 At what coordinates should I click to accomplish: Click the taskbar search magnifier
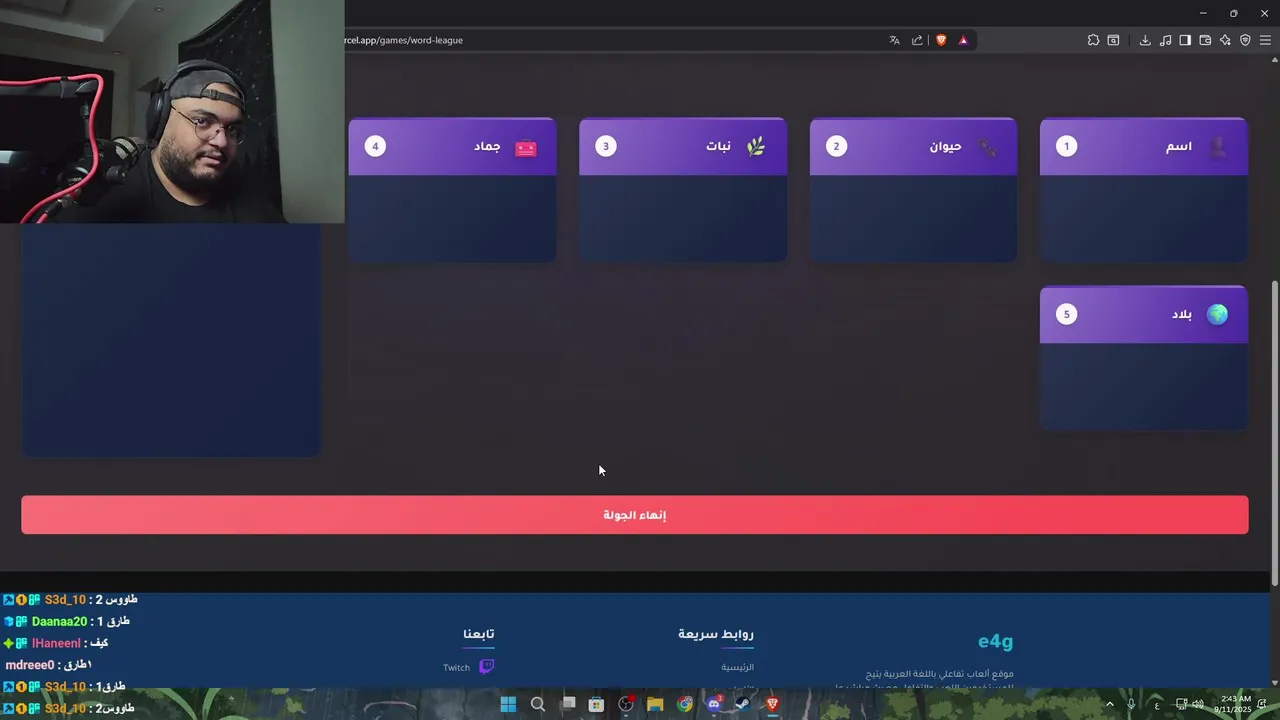tap(538, 704)
